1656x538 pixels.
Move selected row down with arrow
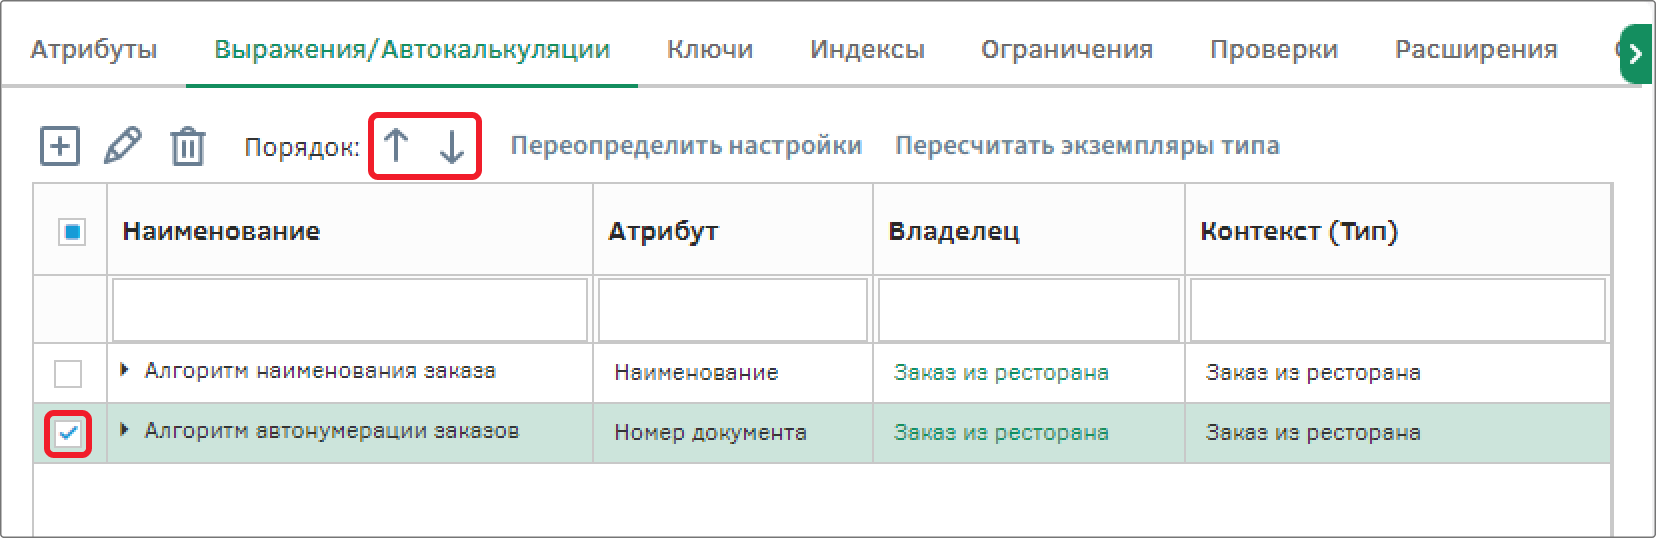pos(452,147)
